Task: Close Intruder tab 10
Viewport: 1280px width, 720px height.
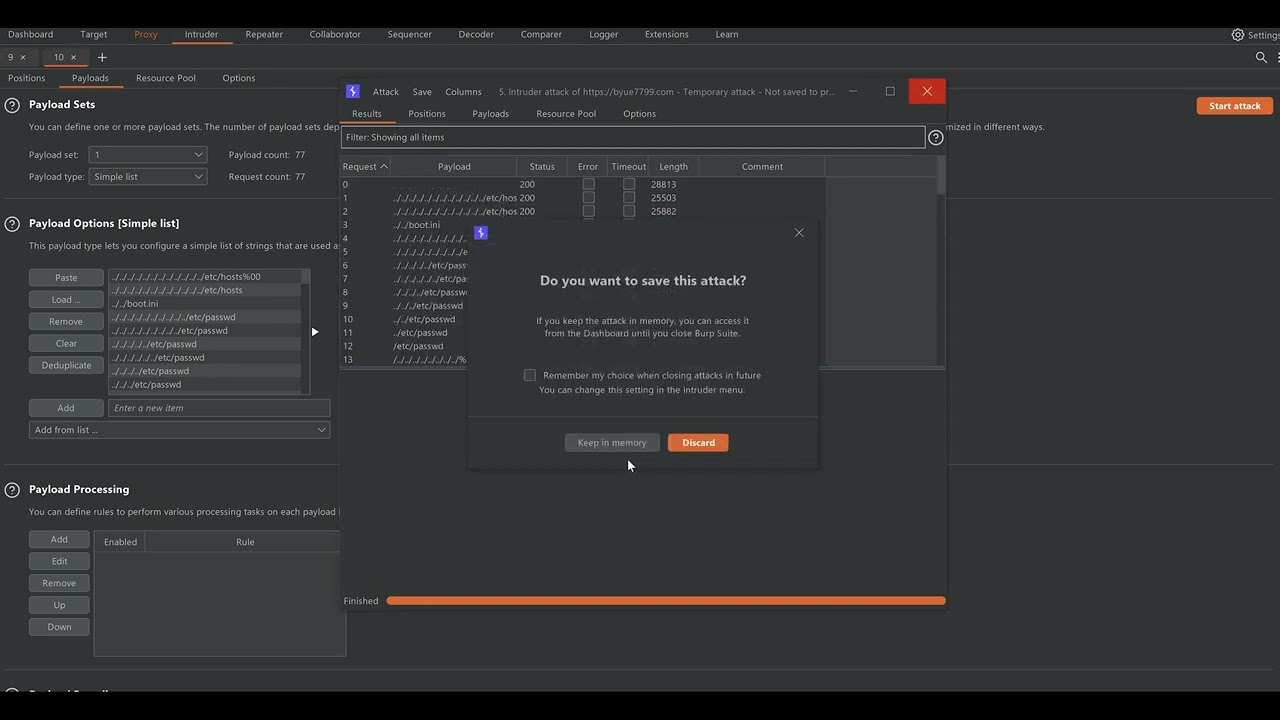Action: tap(73, 58)
